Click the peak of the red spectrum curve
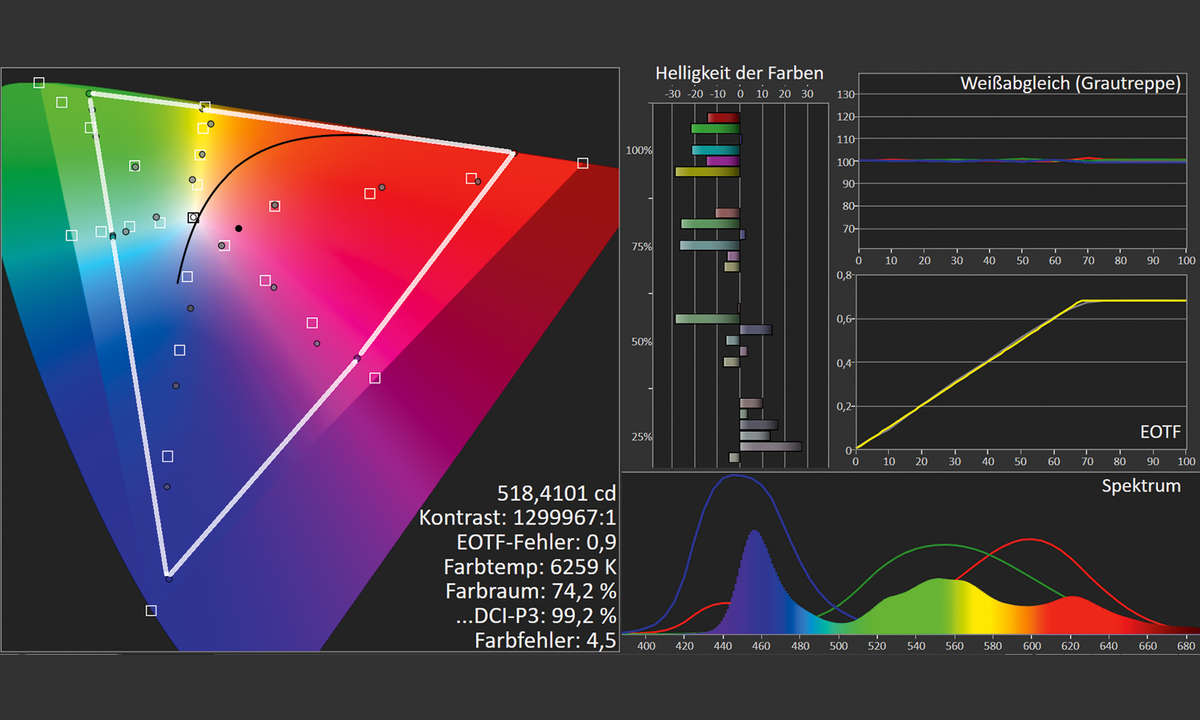 point(1030,539)
